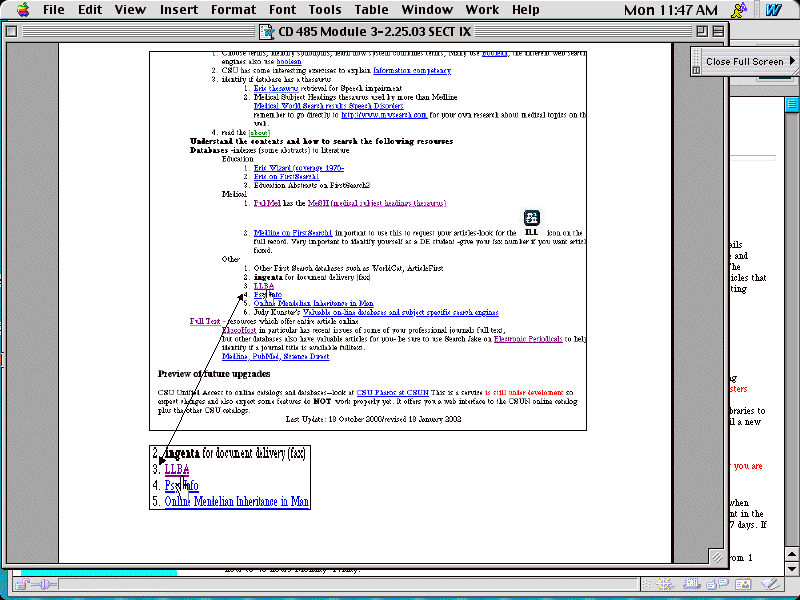This screenshot has height=600, width=800.
Task: Click 'Online Mendelian Inheritance in Man' in enlarged callout
Action: (236, 502)
